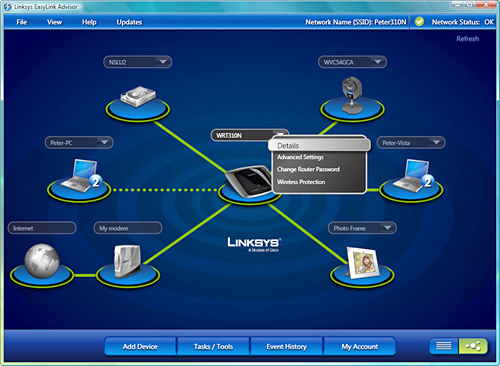The width and height of the screenshot is (500, 366).
Task: Click the green Network Status checkmark icon
Action: (x=419, y=22)
